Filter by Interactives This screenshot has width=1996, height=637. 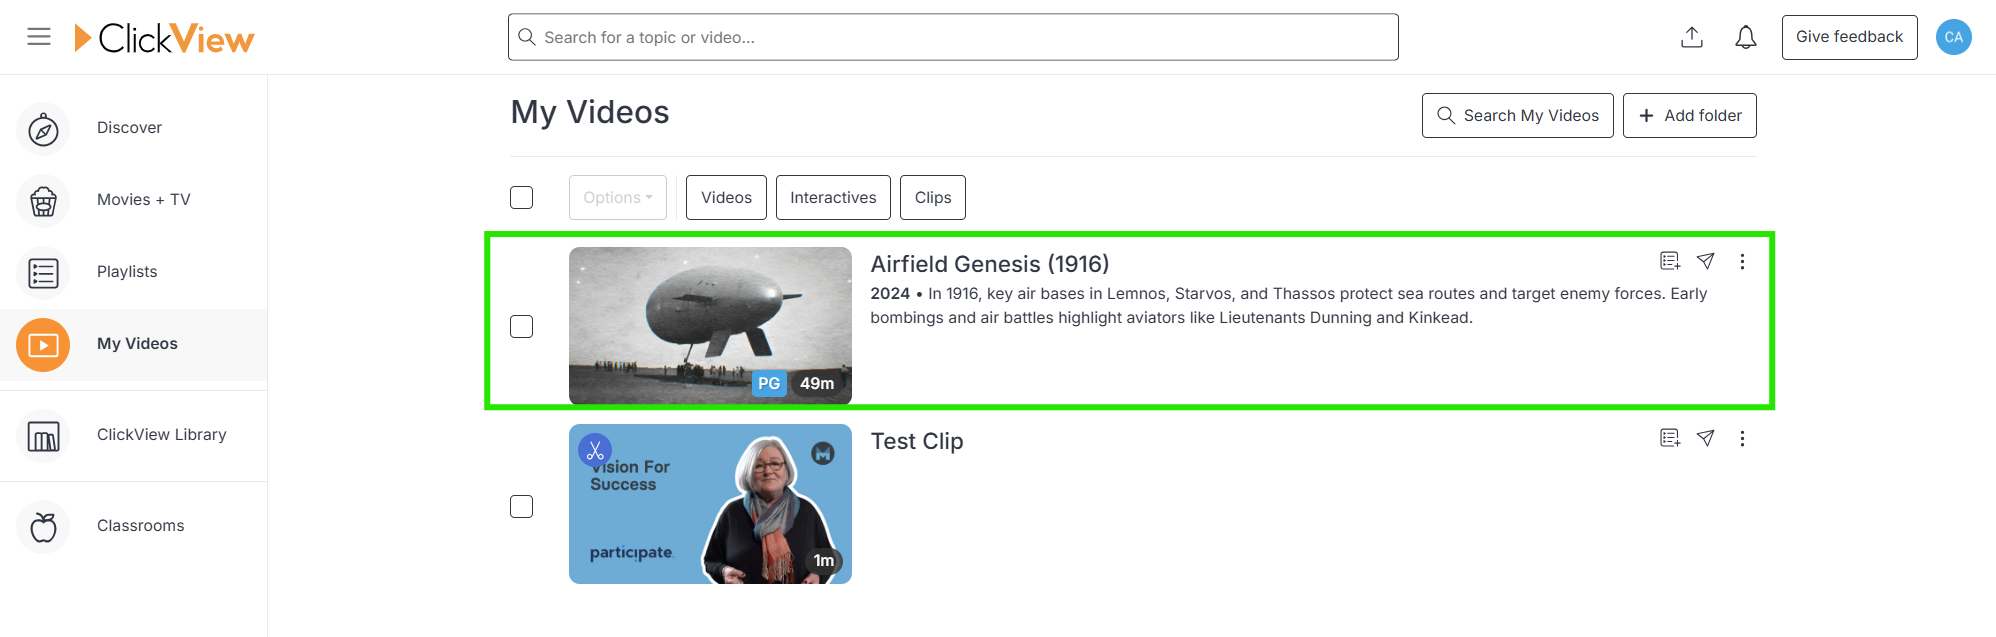click(833, 197)
